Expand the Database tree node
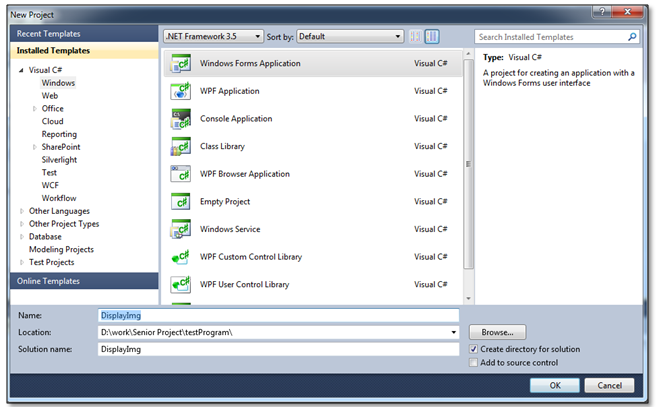 pos(22,237)
